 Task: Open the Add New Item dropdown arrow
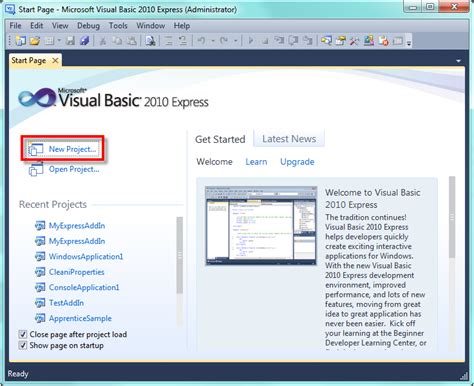click(59, 41)
